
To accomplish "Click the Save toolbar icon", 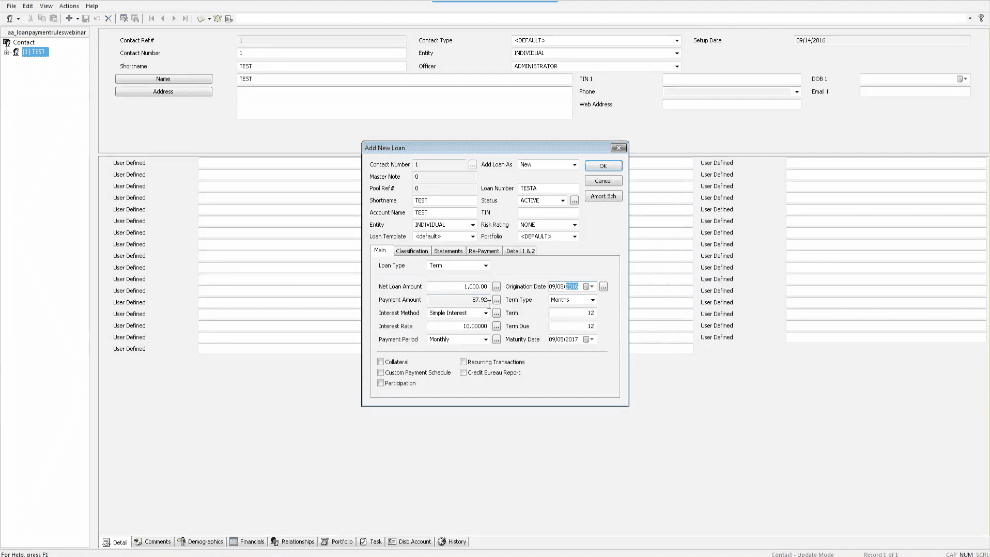I will coord(86,18).
